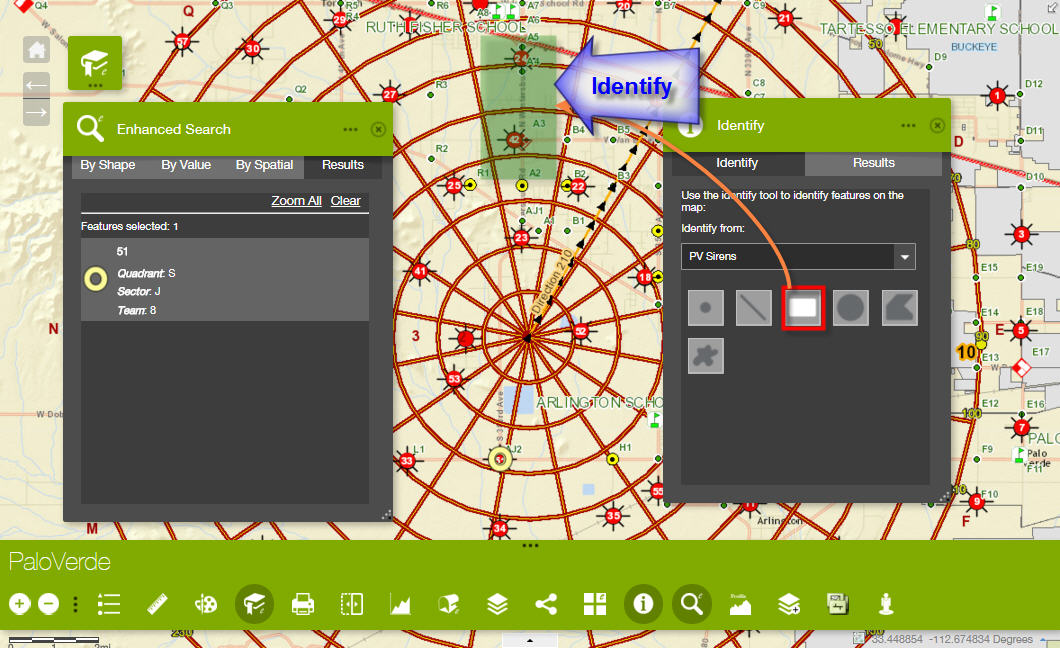Expand the three-dot handle above PaloVerde bar
This screenshot has height=648, width=1060.
(530, 545)
